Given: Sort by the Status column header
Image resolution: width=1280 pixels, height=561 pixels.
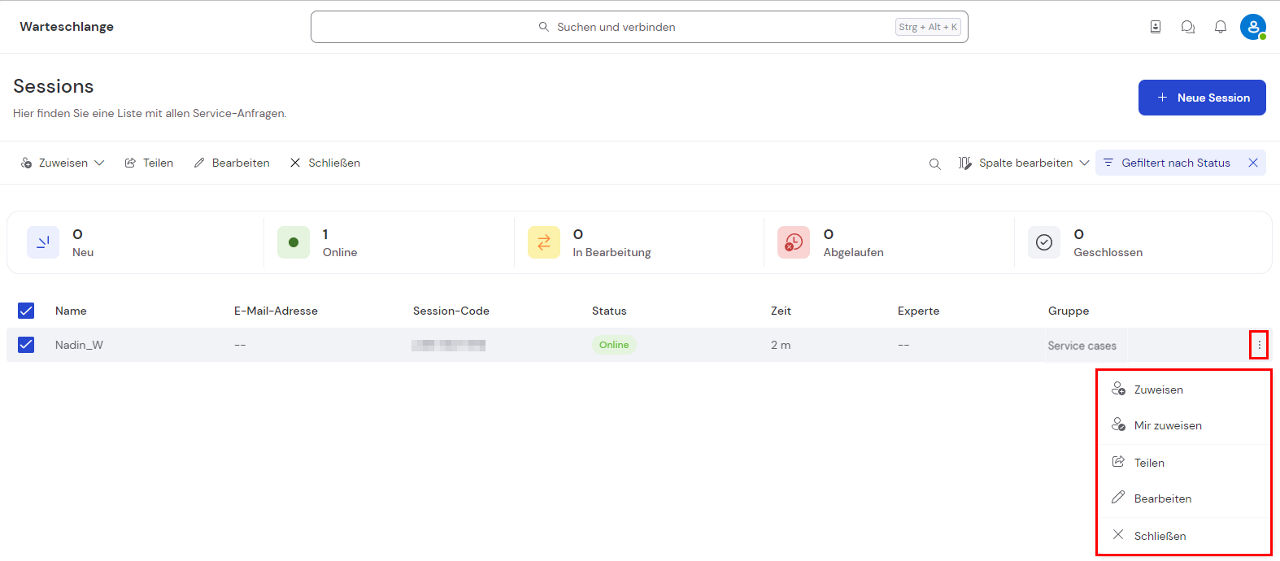Looking at the screenshot, I should pos(609,311).
